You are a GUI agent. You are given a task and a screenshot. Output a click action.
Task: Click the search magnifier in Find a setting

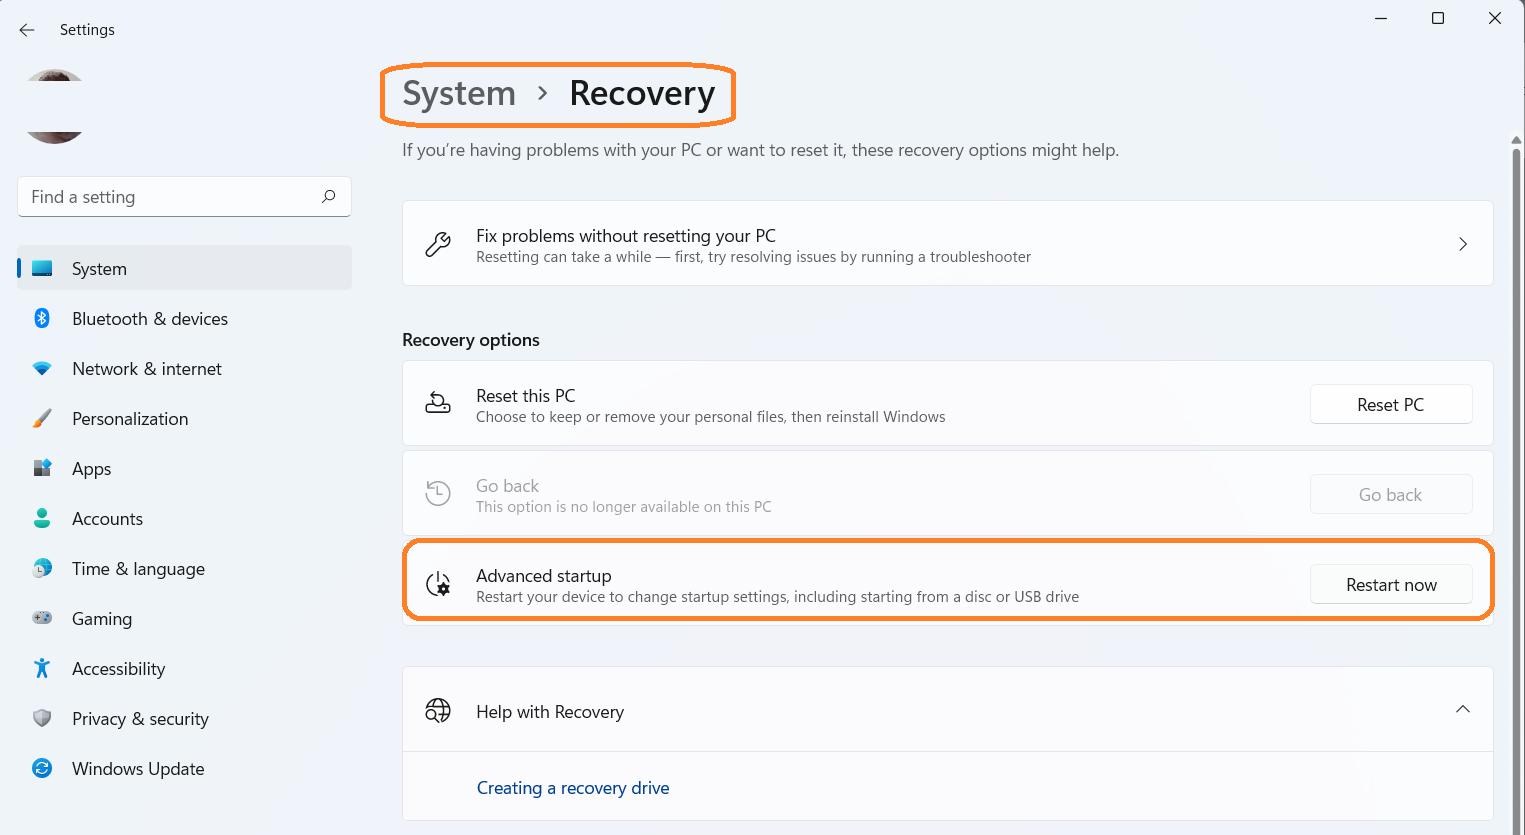pos(328,197)
